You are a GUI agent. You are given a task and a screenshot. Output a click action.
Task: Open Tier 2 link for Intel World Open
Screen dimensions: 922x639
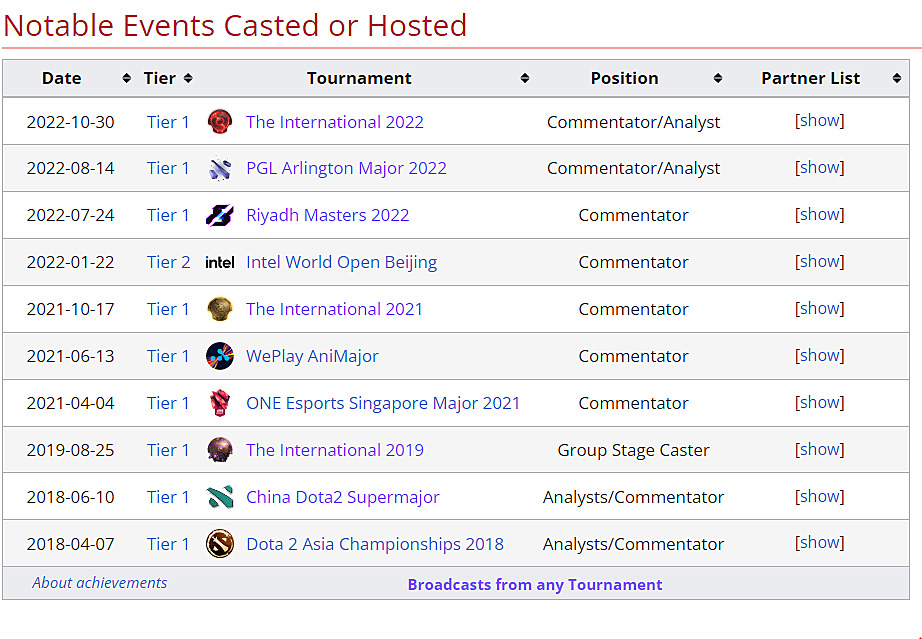coord(168,262)
